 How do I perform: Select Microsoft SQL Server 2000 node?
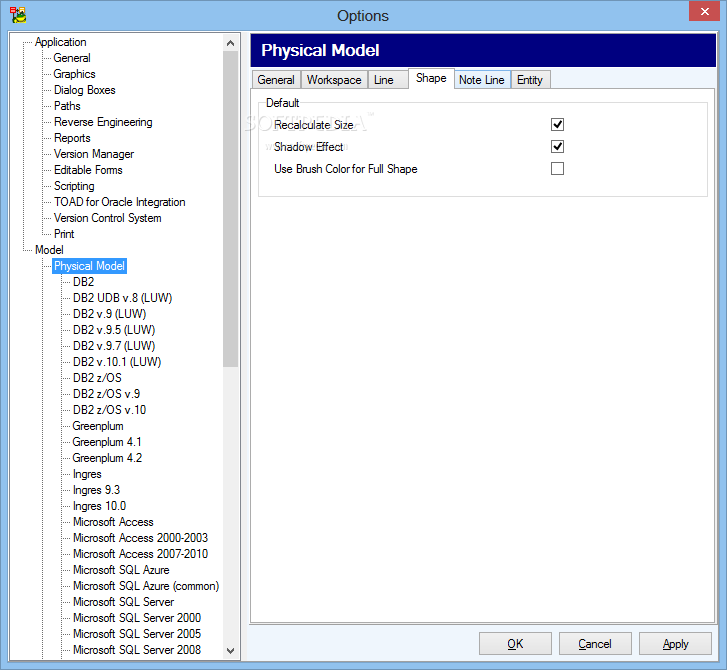tap(137, 618)
